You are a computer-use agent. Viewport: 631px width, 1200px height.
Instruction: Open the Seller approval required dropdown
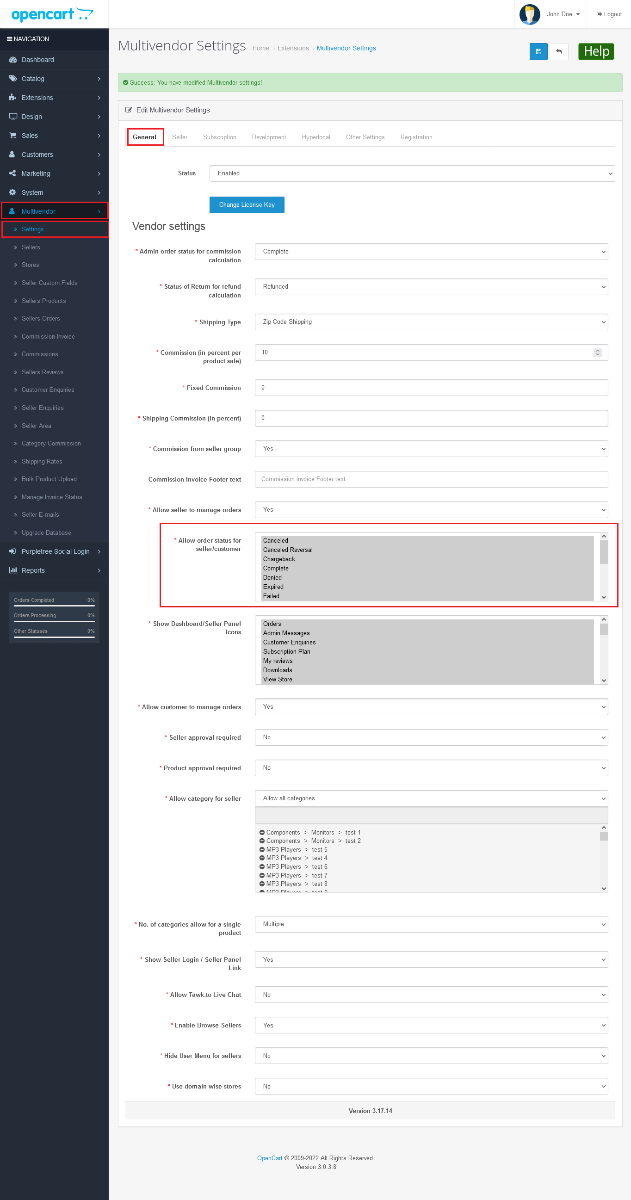pos(431,737)
